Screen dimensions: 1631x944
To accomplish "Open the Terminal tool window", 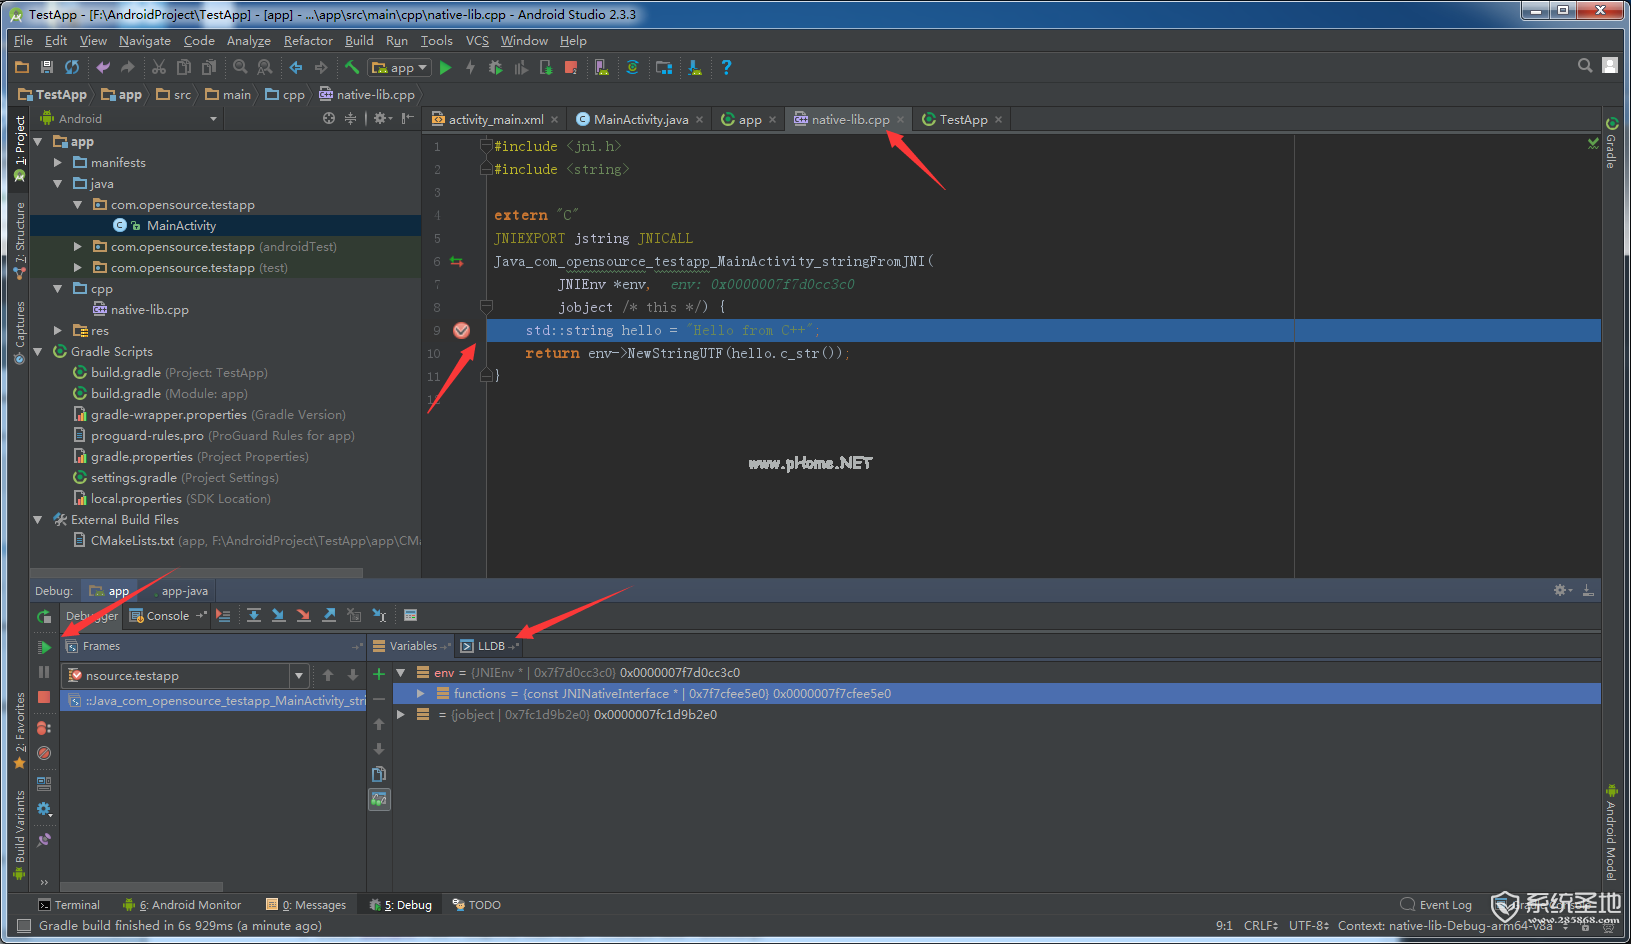I will point(69,905).
